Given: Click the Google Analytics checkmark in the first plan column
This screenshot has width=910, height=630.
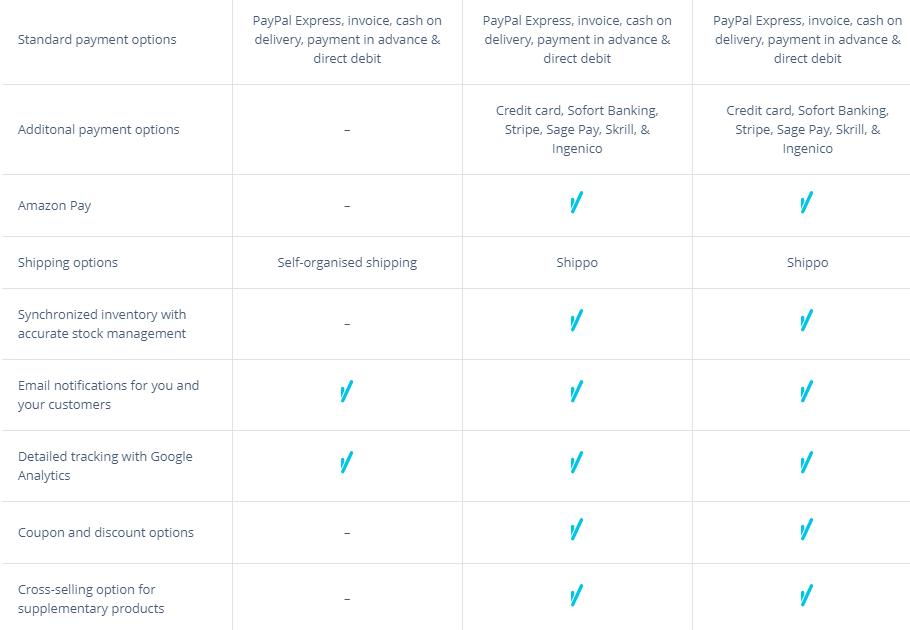Looking at the screenshot, I should 346,464.
